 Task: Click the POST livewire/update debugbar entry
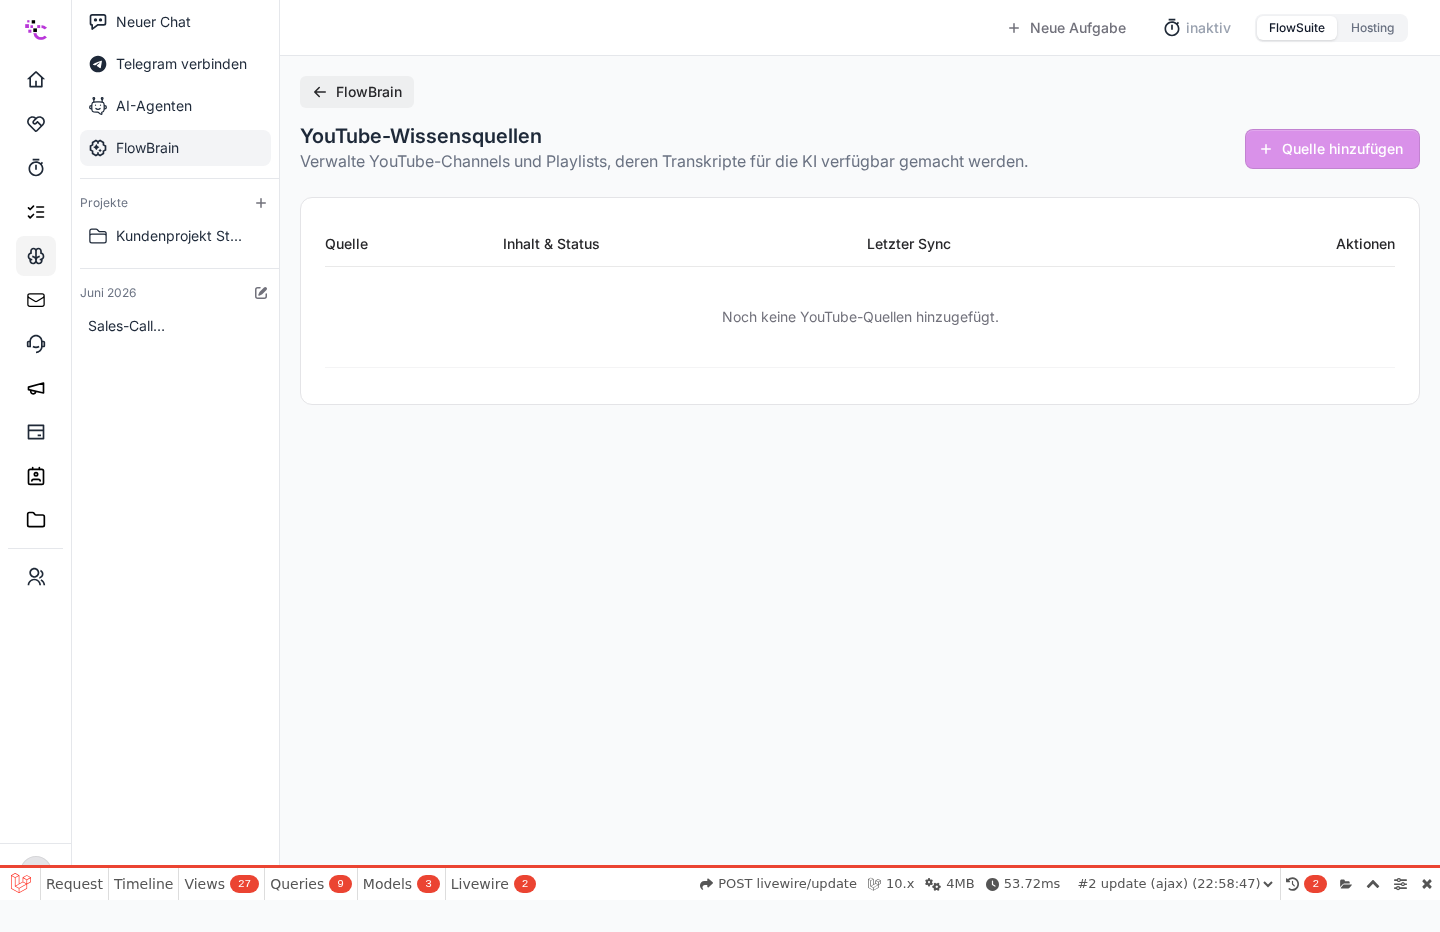tap(778, 884)
